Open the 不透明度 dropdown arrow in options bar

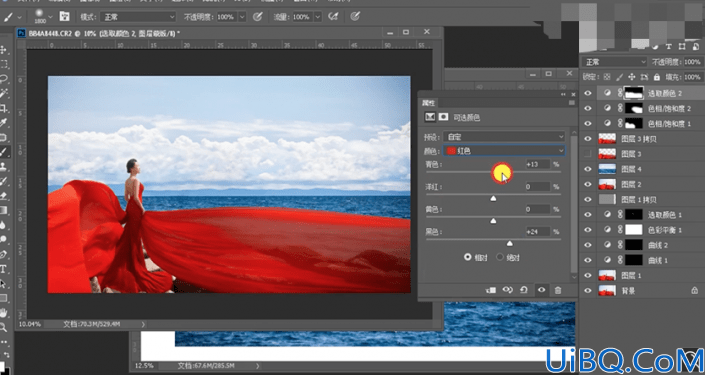[x=242, y=17]
